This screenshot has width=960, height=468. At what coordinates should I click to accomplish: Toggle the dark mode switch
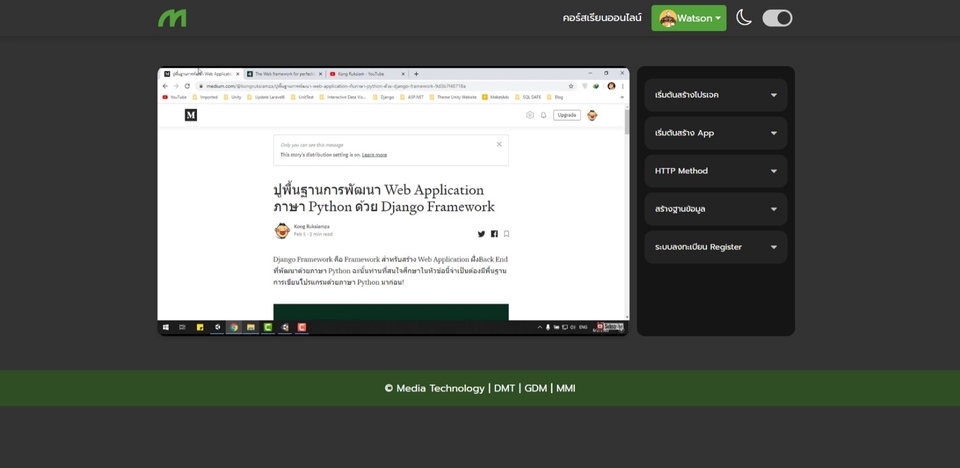click(x=777, y=18)
